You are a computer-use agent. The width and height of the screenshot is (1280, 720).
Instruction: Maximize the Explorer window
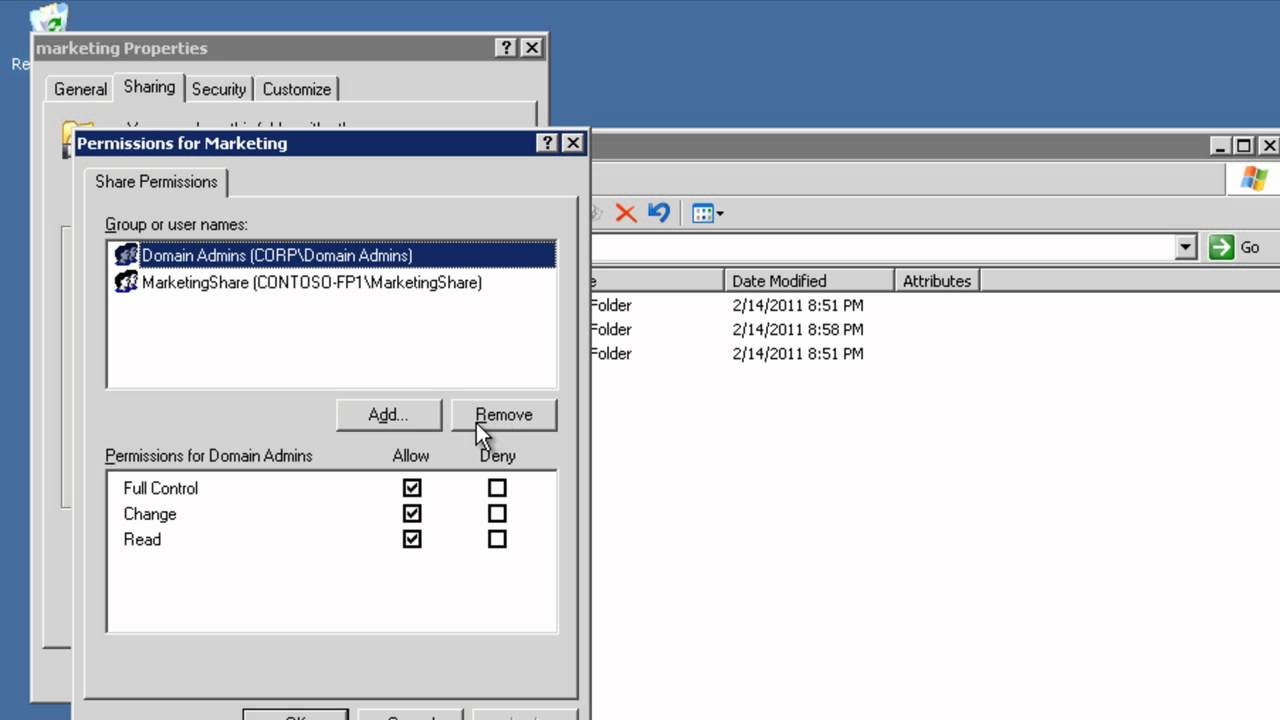(x=1243, y=146)
